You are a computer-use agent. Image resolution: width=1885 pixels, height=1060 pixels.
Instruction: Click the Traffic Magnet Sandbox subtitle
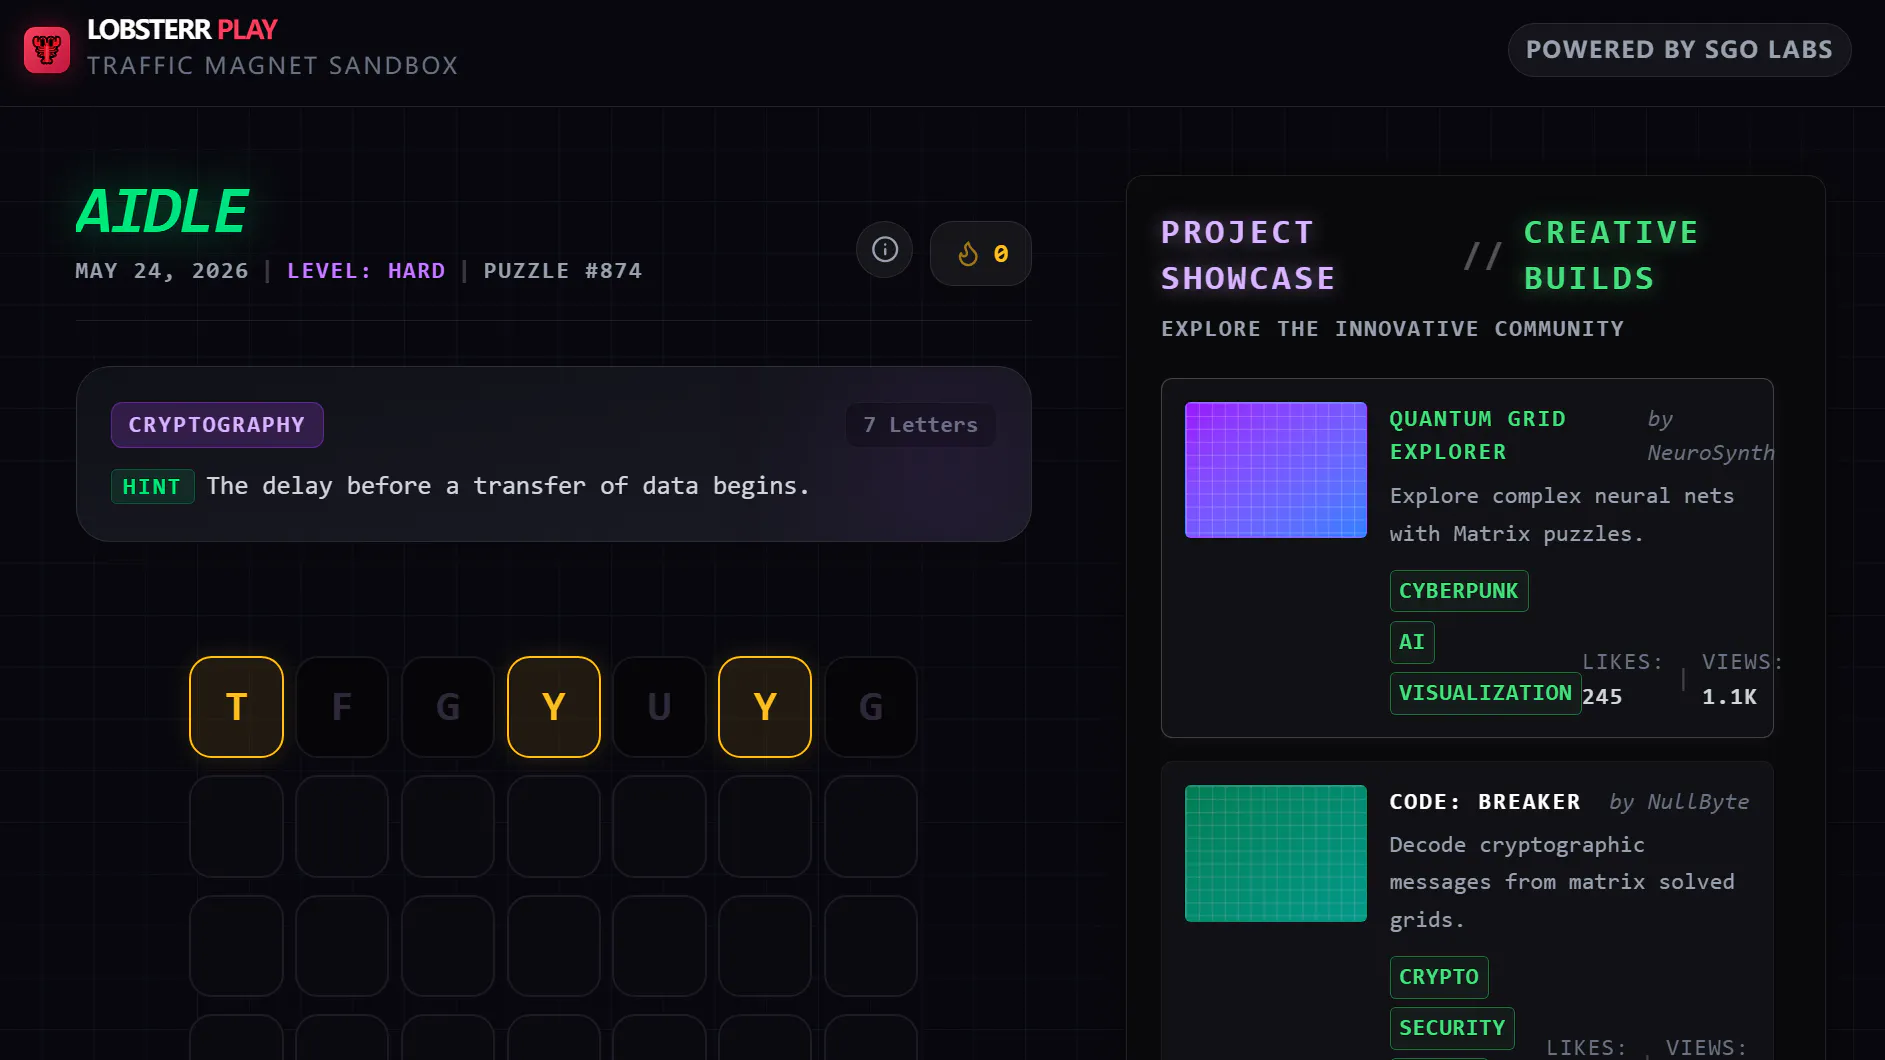pos(272,66)
